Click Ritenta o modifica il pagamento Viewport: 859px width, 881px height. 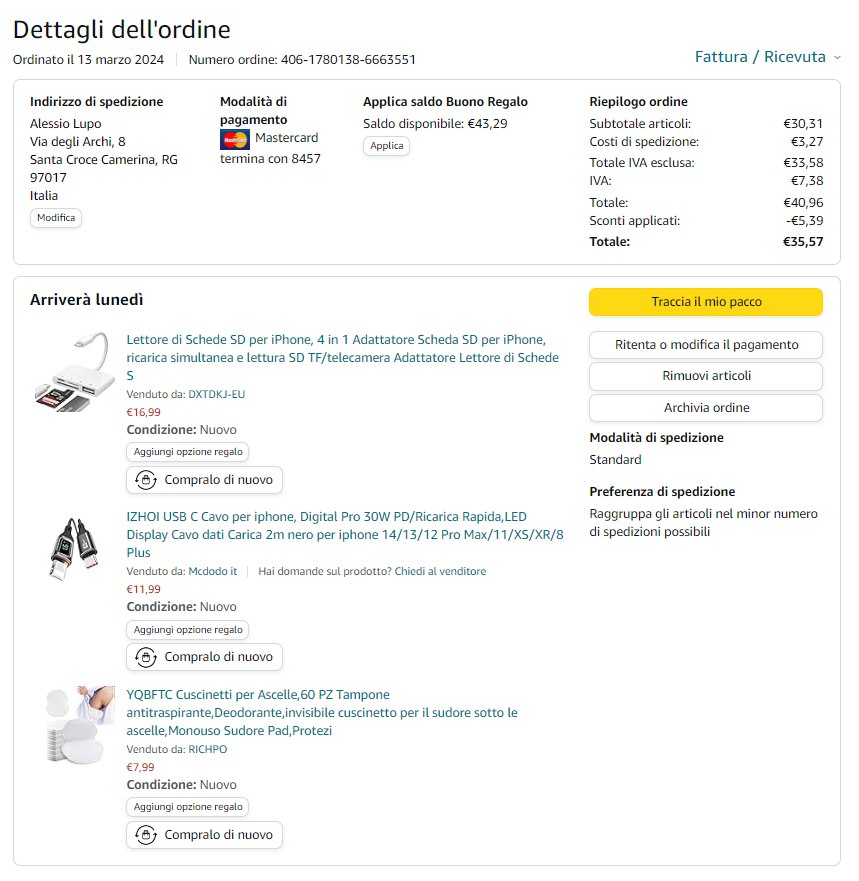coord(706,345)
